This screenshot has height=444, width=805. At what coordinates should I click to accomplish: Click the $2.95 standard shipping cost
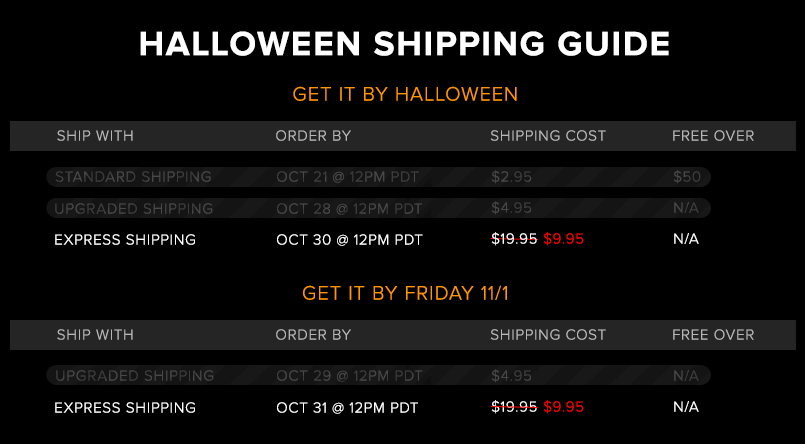click(x=511, y=177)
